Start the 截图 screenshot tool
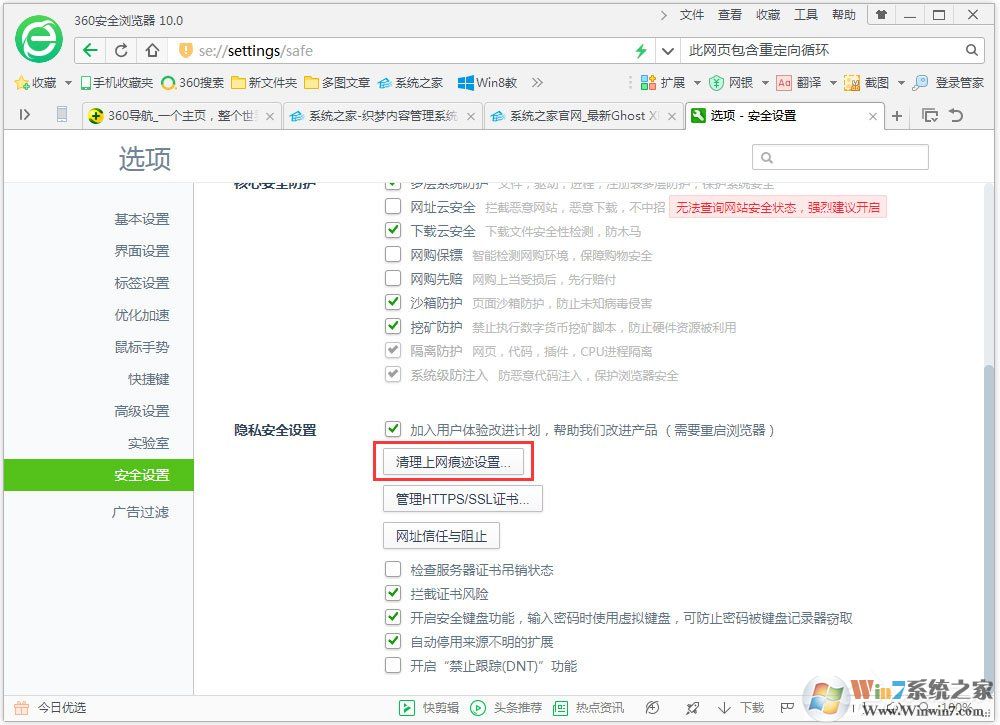This screenshot has height=725, width=1000. click(875, 83)
